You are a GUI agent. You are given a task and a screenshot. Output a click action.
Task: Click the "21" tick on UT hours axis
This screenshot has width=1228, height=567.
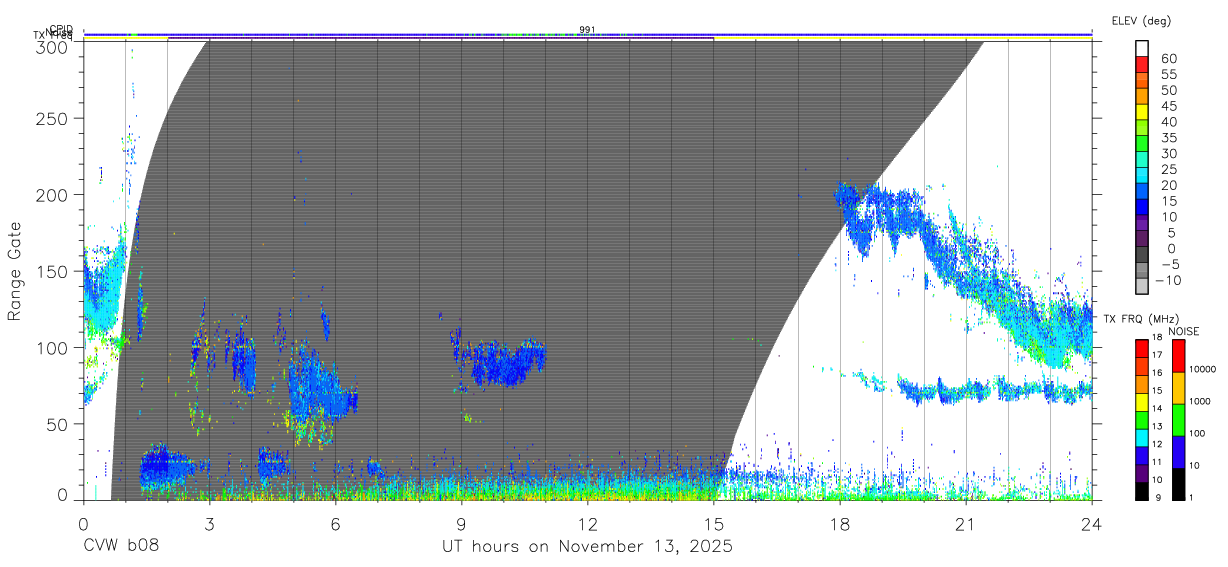[966, 524]
